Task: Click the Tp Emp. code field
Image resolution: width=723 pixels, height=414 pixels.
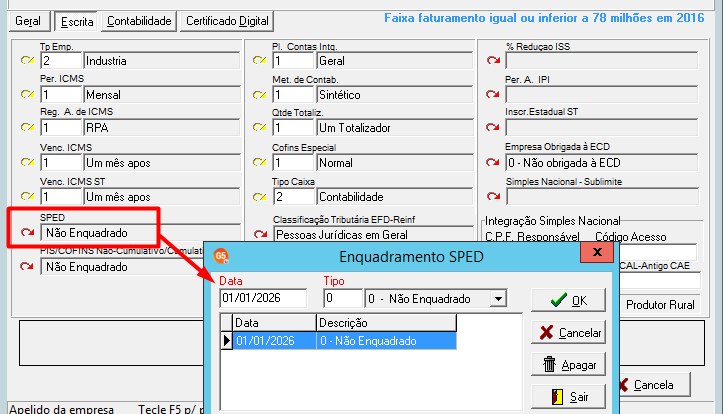Action: 61,60
